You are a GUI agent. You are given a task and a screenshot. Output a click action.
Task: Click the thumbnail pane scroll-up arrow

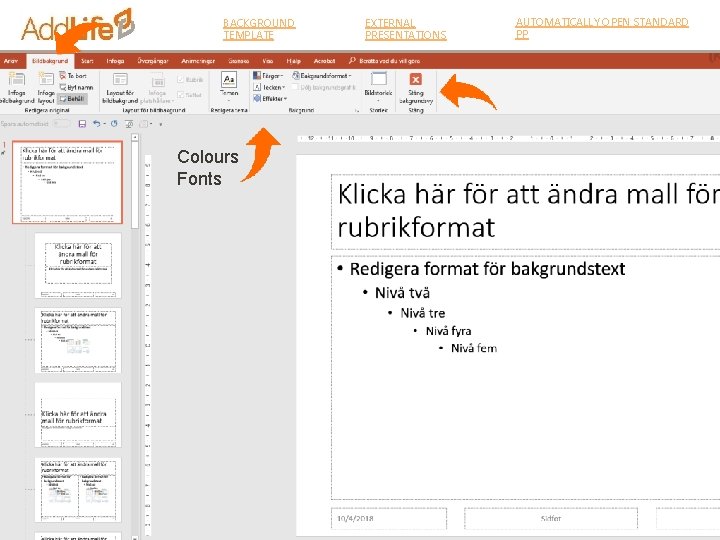click(x=135, y=137)
